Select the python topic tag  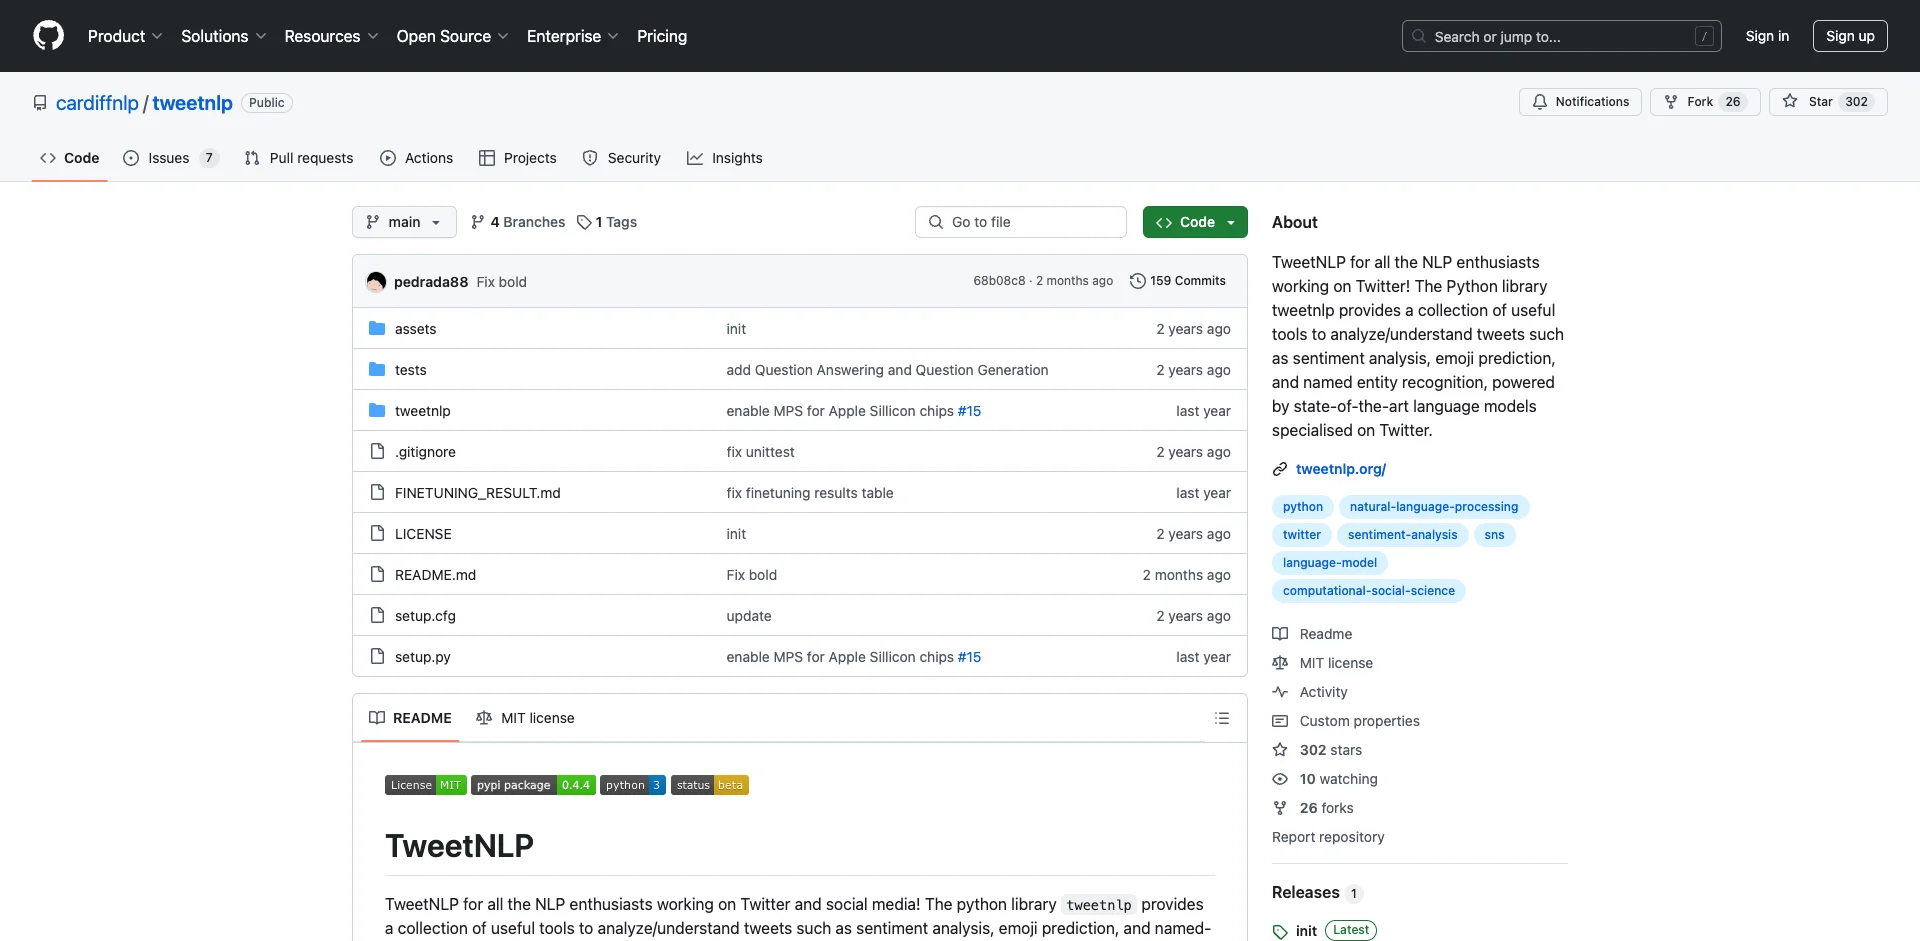(1303, 507)
